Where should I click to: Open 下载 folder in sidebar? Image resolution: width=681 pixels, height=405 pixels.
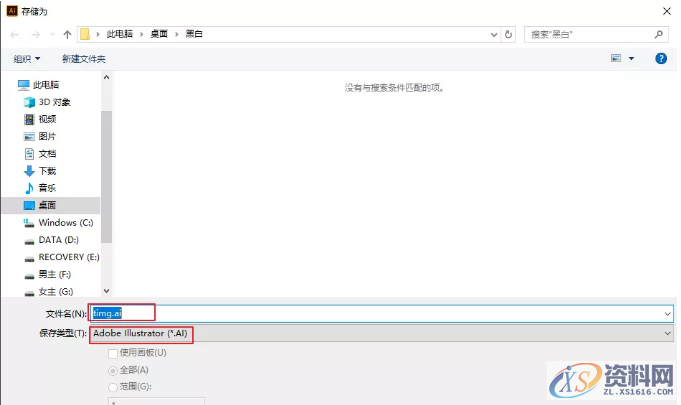(40, 171)
